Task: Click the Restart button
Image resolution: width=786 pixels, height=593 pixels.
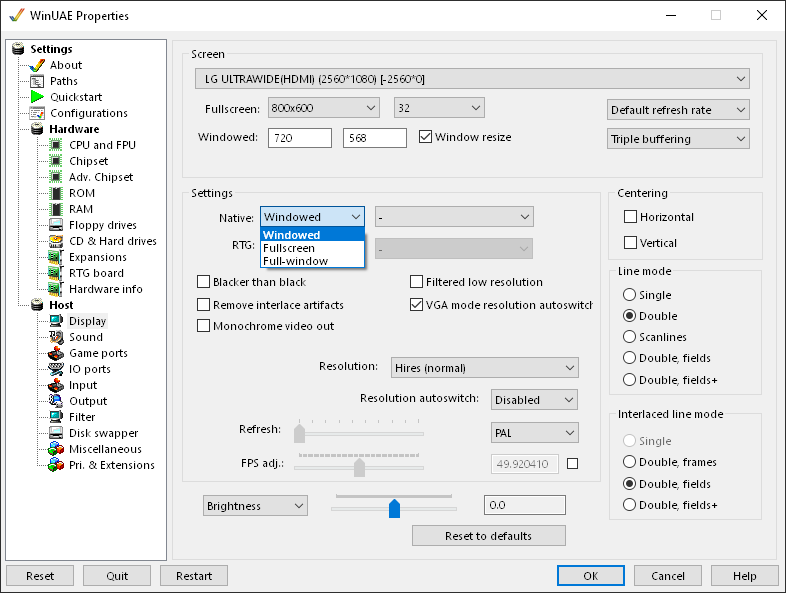Action: (x=194, y=576)
